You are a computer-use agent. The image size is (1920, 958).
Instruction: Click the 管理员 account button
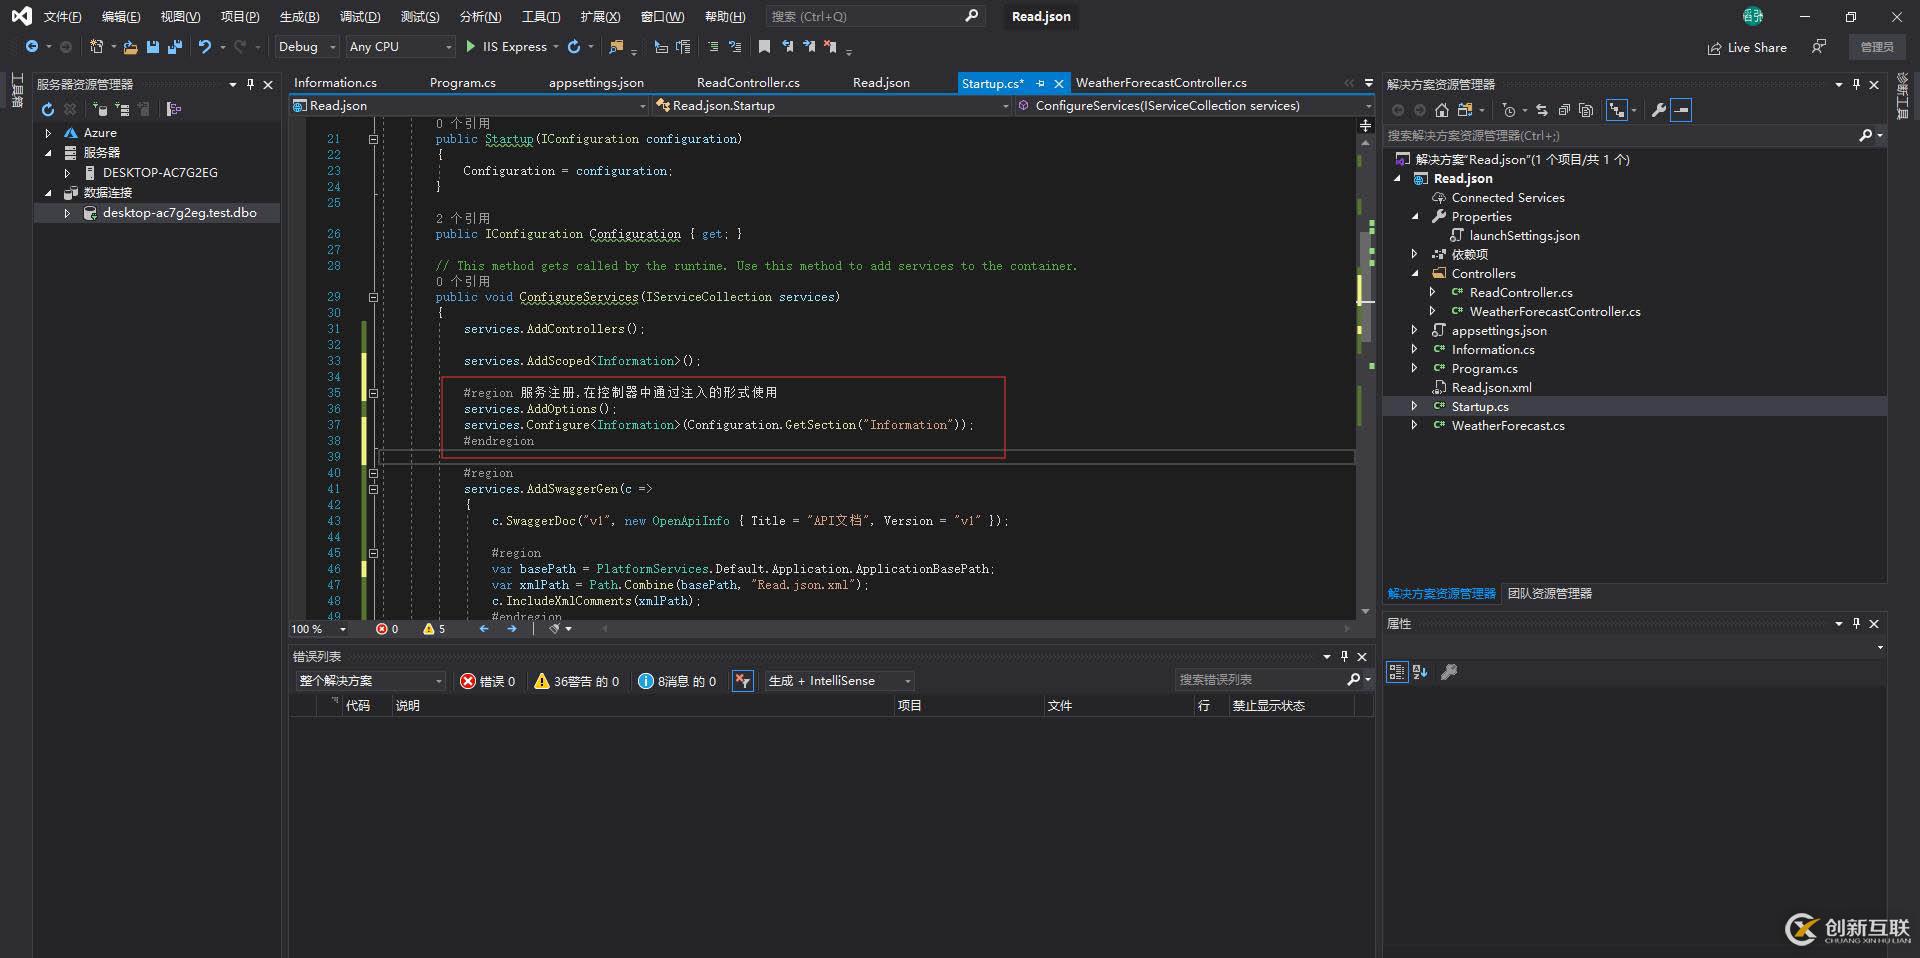pyautogui.click(x=1877, y=46)
